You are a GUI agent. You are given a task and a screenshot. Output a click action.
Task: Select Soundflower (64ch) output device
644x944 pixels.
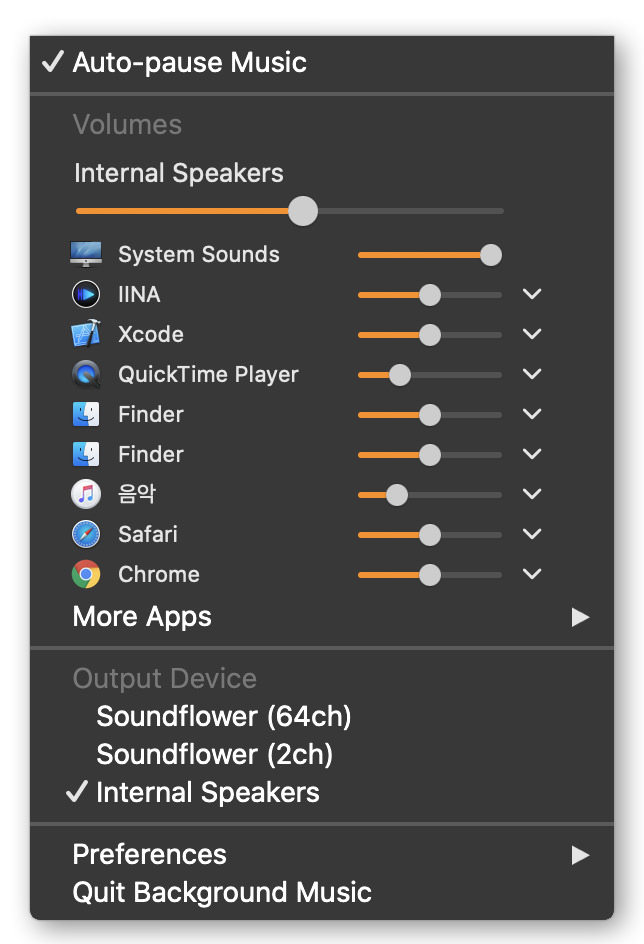[322, 716]
